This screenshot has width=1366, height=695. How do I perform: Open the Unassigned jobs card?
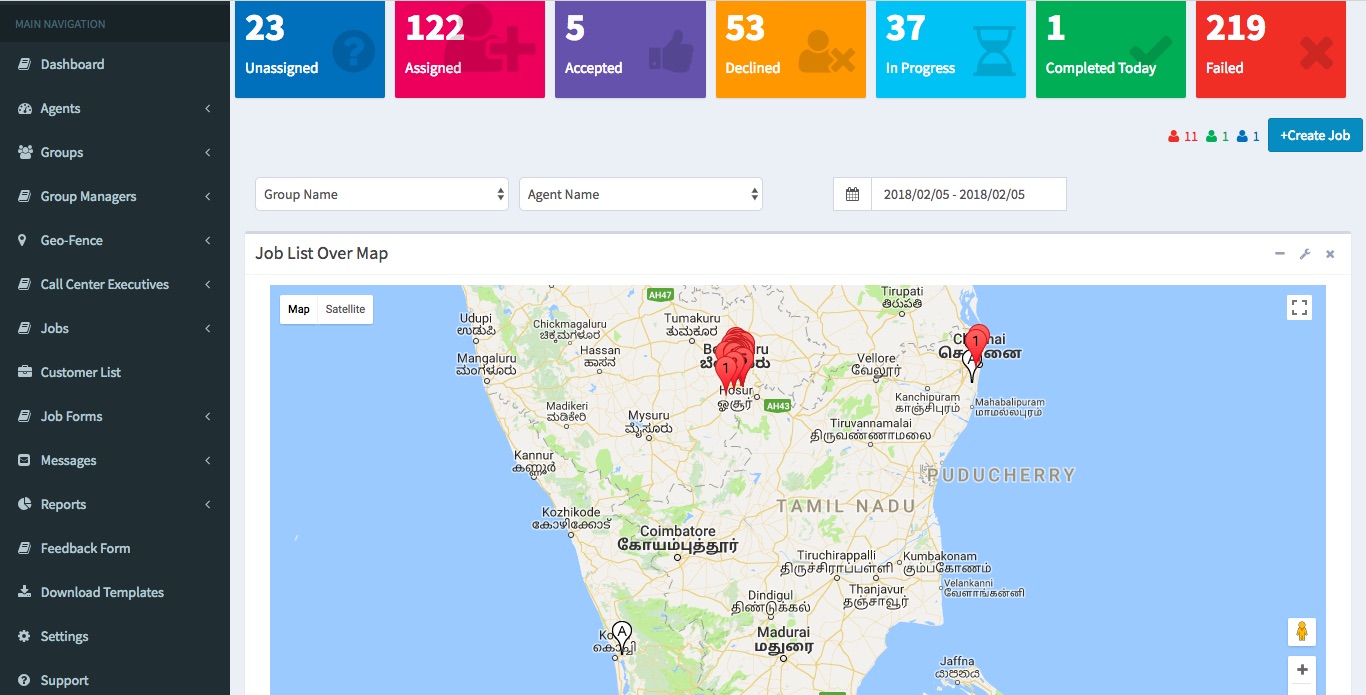click(310, 49)
